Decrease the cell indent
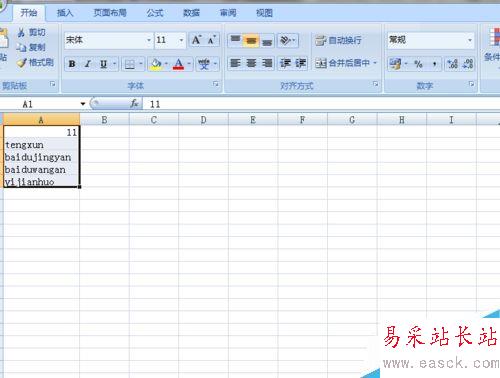This screenshot has height=378, width=500. click(x=285, y=63)
